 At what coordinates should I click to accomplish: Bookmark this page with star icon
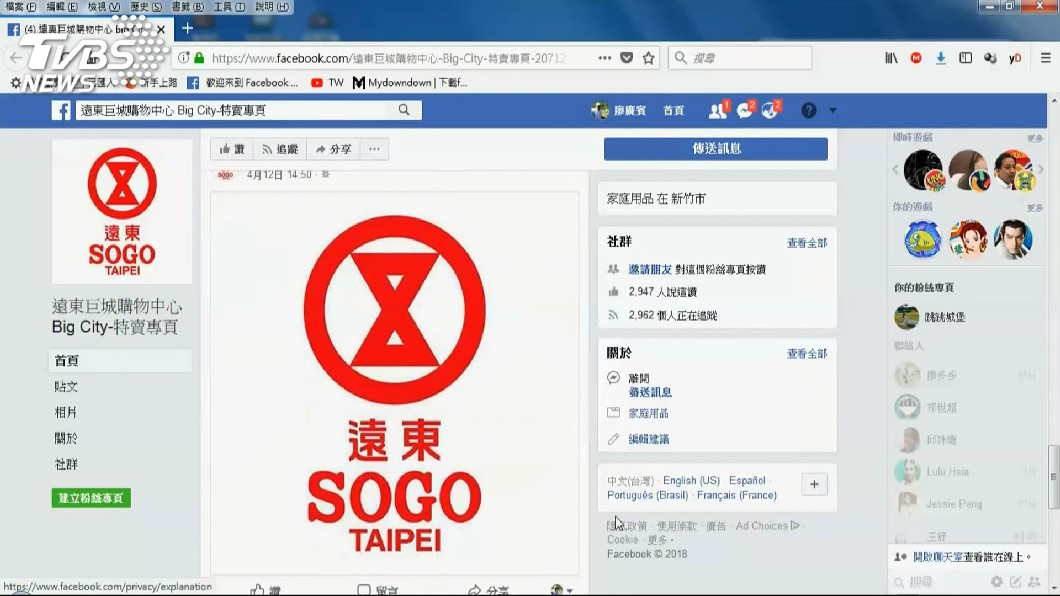(648, 58)
